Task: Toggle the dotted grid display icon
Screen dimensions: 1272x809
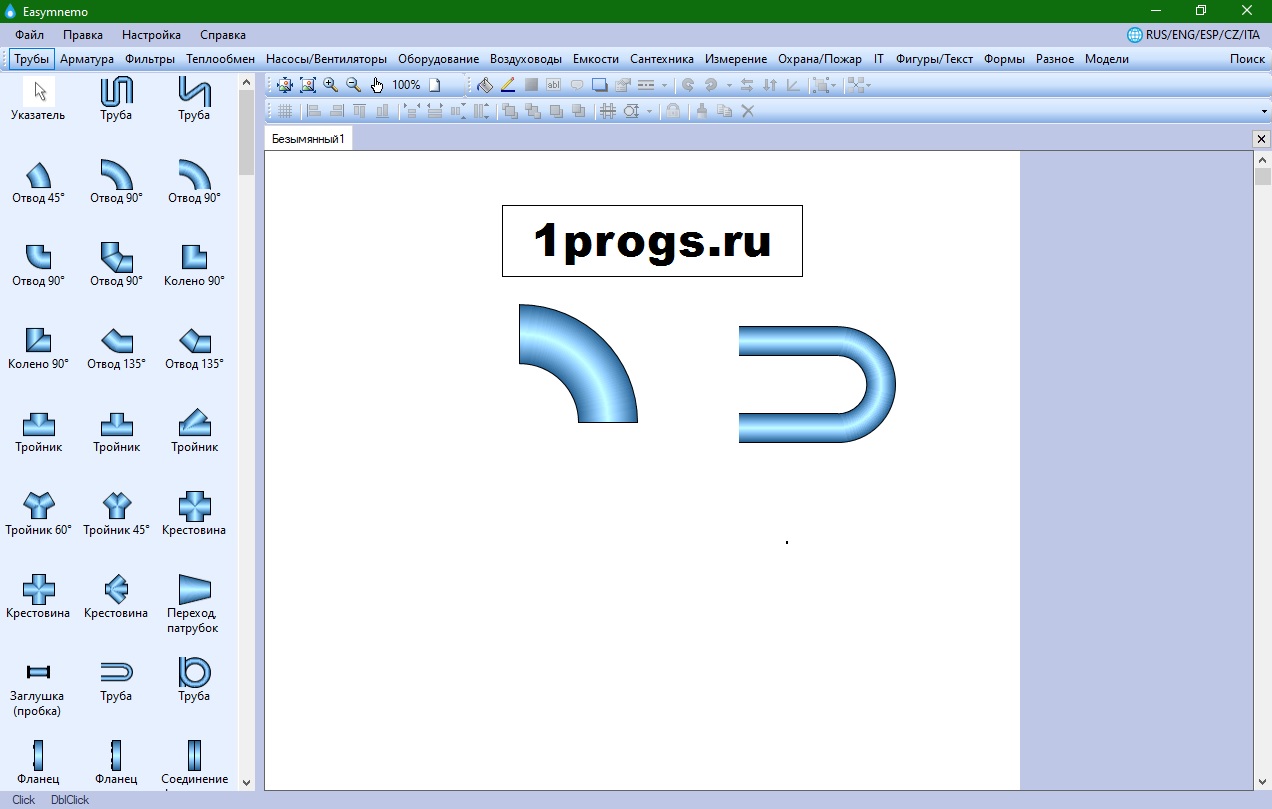Action: pyautogui.click(x=284, y=111)
